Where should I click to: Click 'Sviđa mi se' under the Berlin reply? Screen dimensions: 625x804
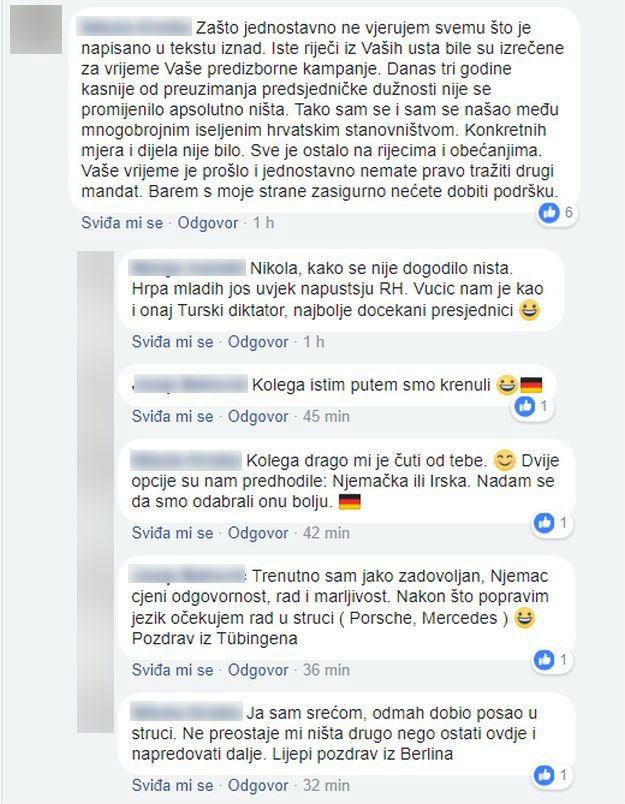pyautogui.click(x=172, y=786)
